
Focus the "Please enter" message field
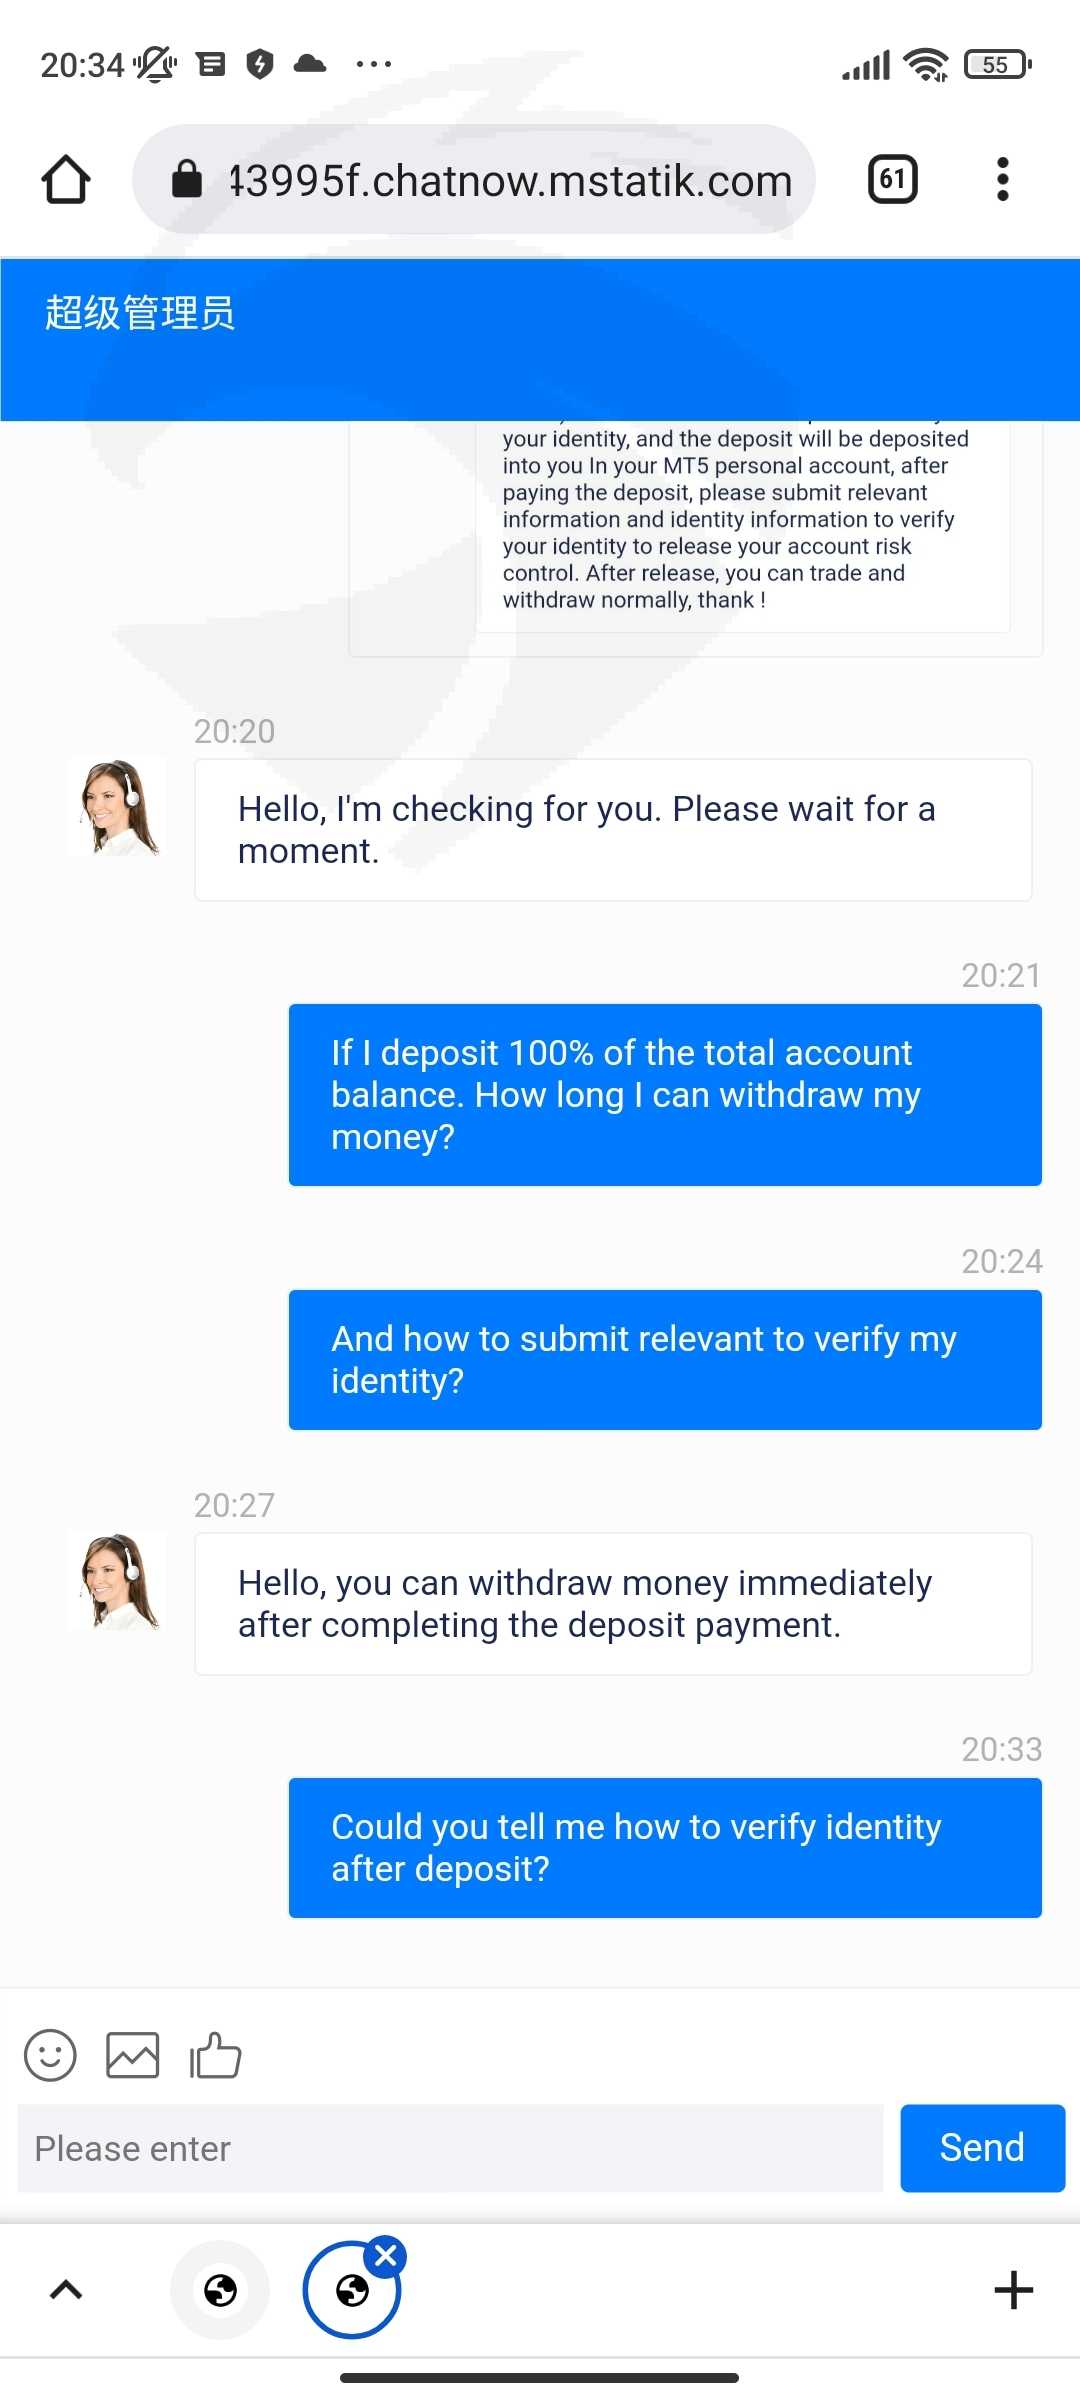coord(450,2148)
